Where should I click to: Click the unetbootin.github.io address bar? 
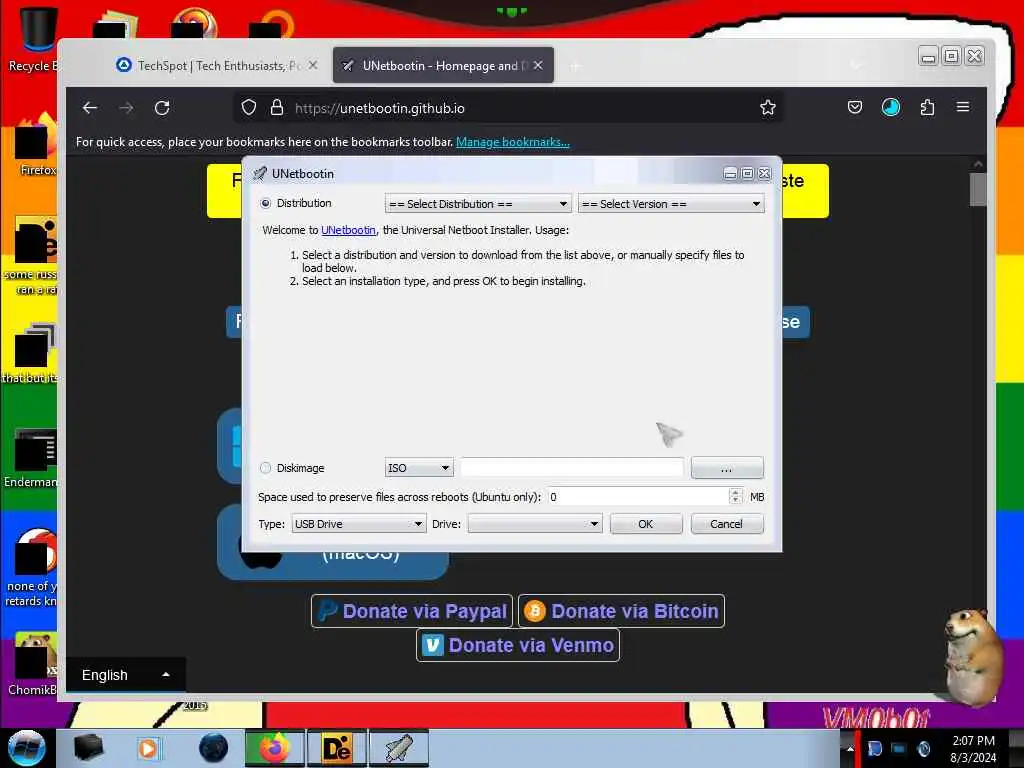[509, 108]
